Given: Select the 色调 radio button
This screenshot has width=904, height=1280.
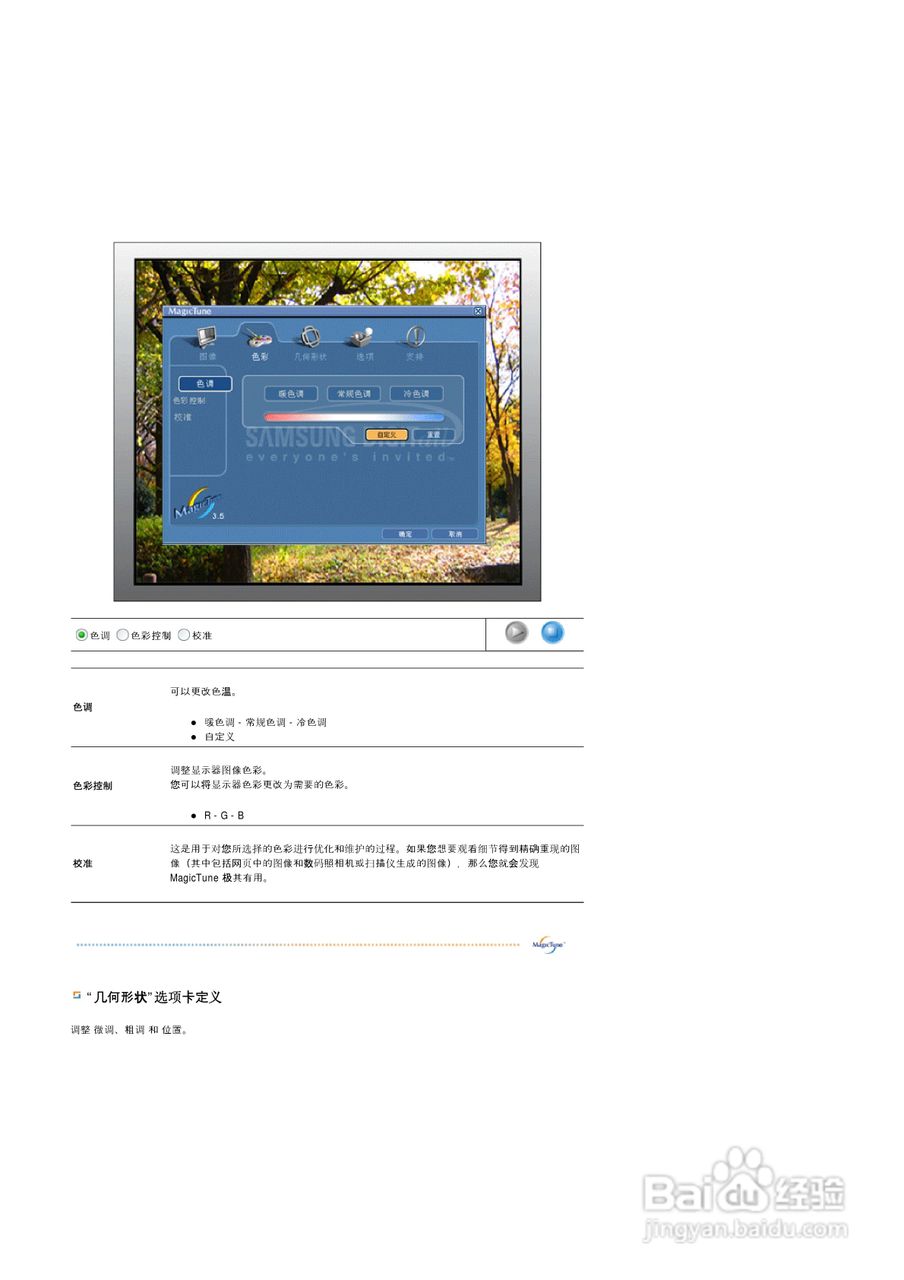Looking at the screenshot, I should click(x=81, y=635).
